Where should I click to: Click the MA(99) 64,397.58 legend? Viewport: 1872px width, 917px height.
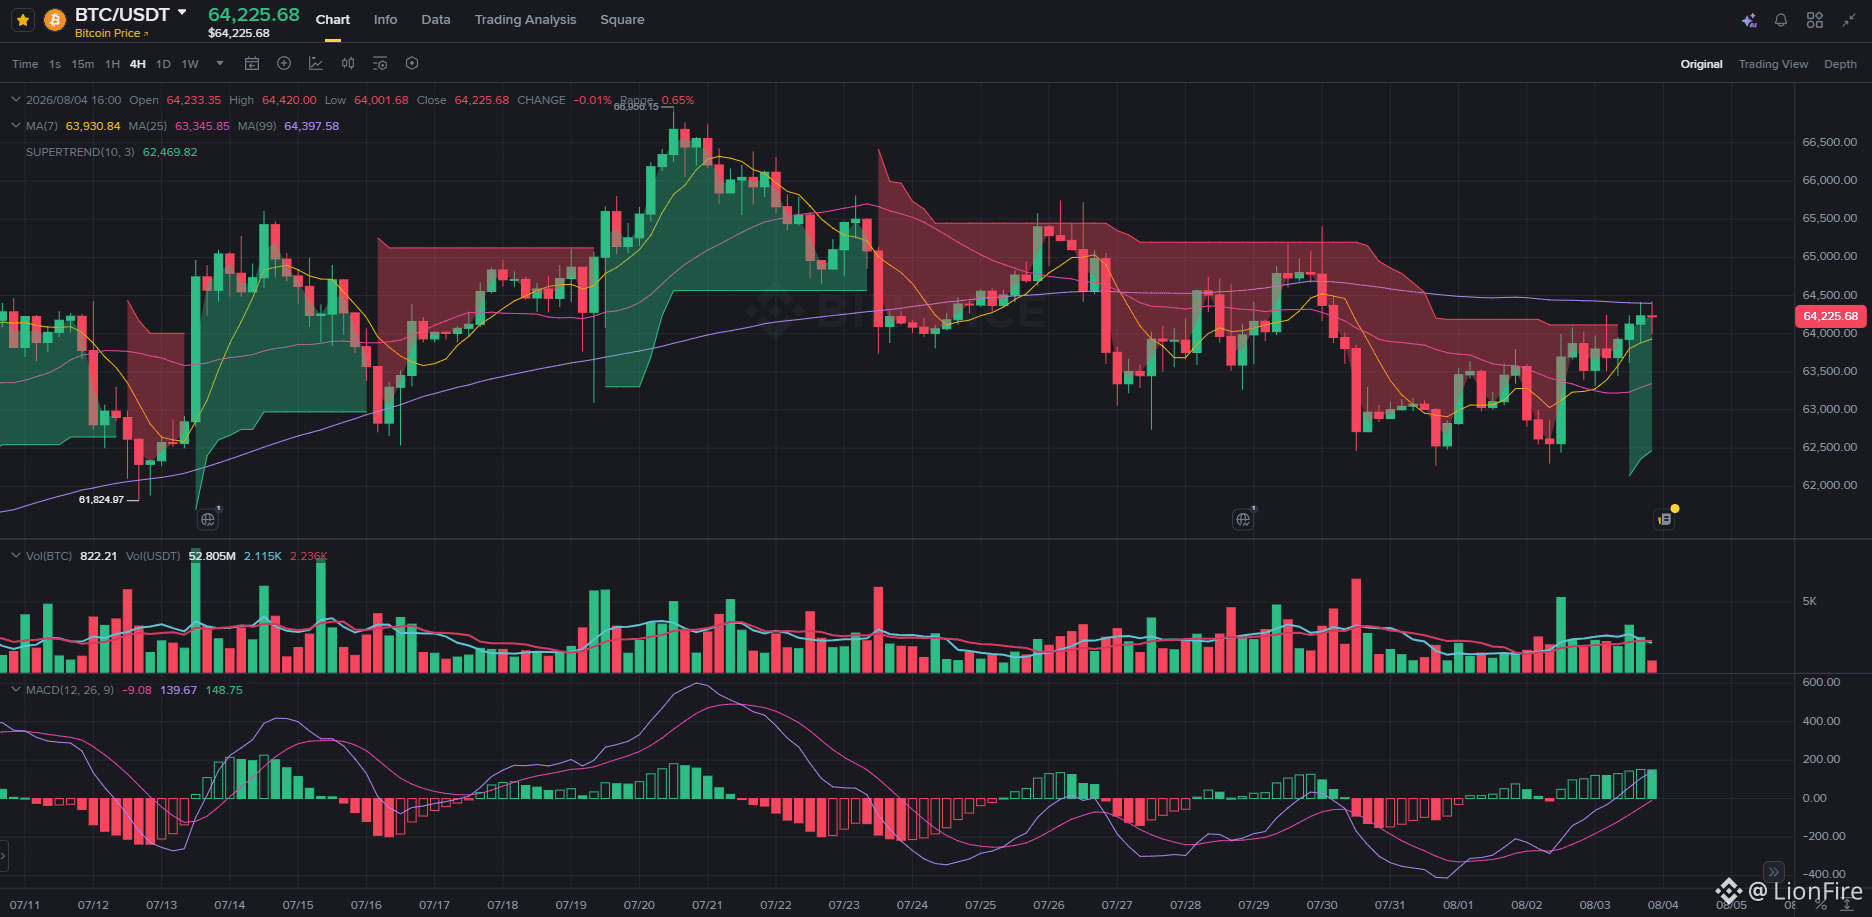288,126
